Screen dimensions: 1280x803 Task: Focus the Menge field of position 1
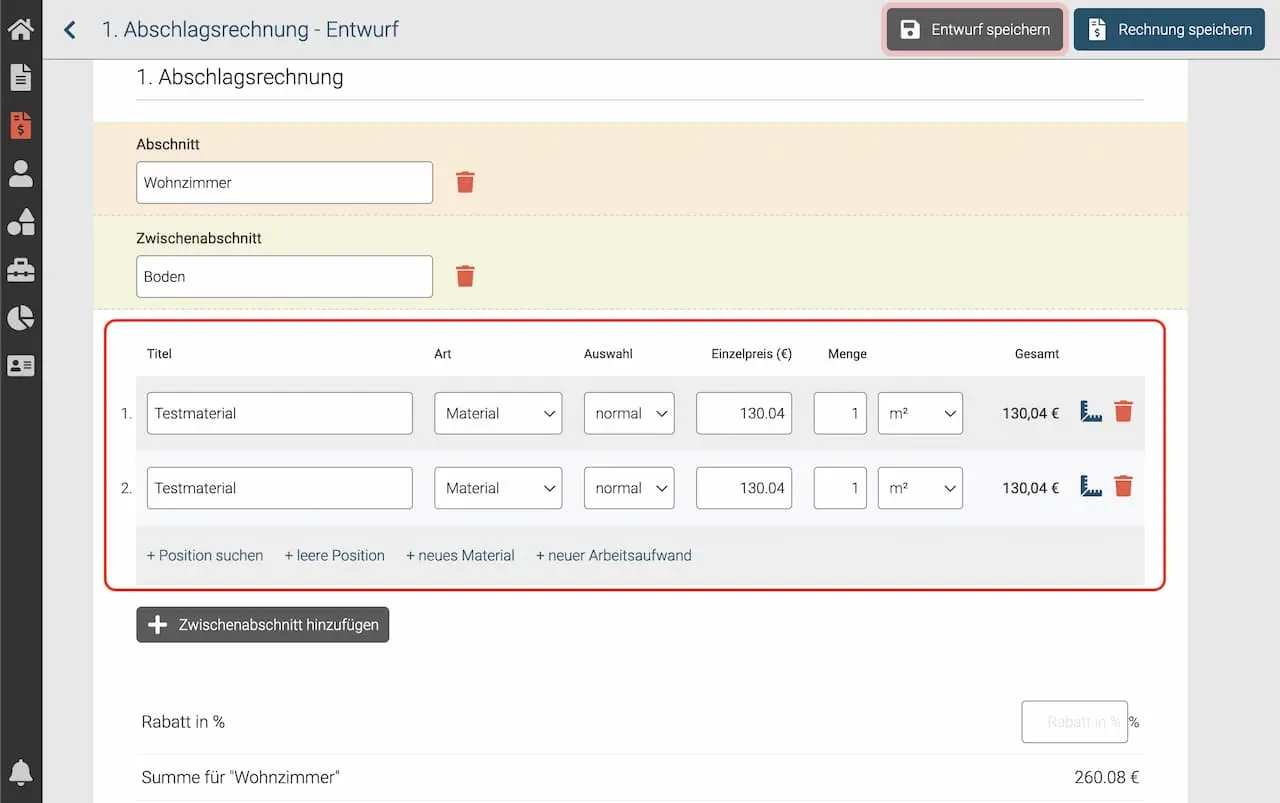click(840, 413)
